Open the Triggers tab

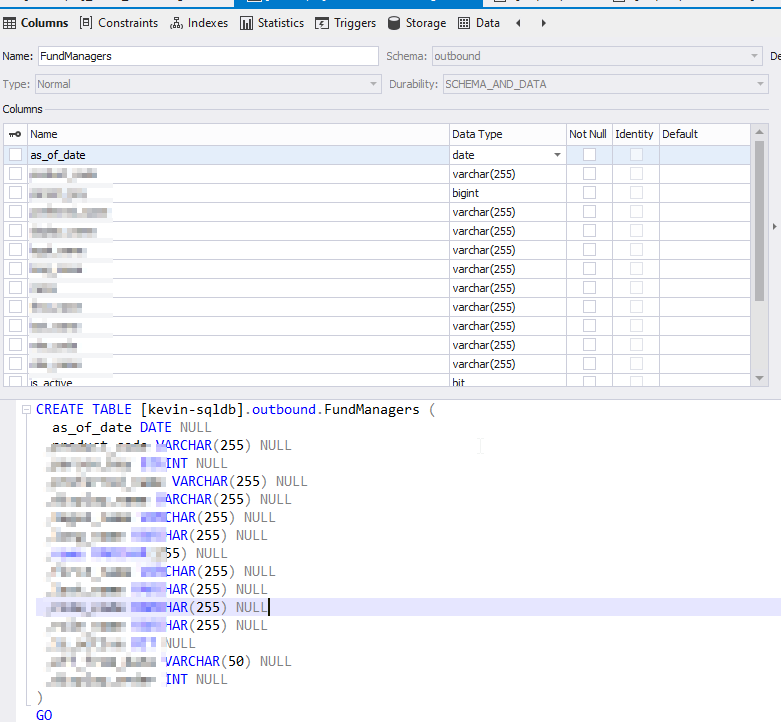[345, 23]
